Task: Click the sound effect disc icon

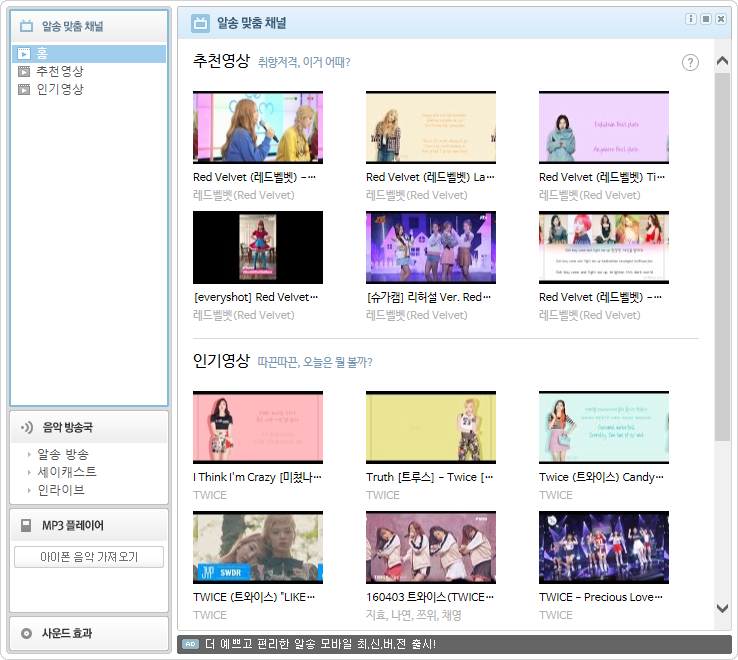Action: click(26, 634)
